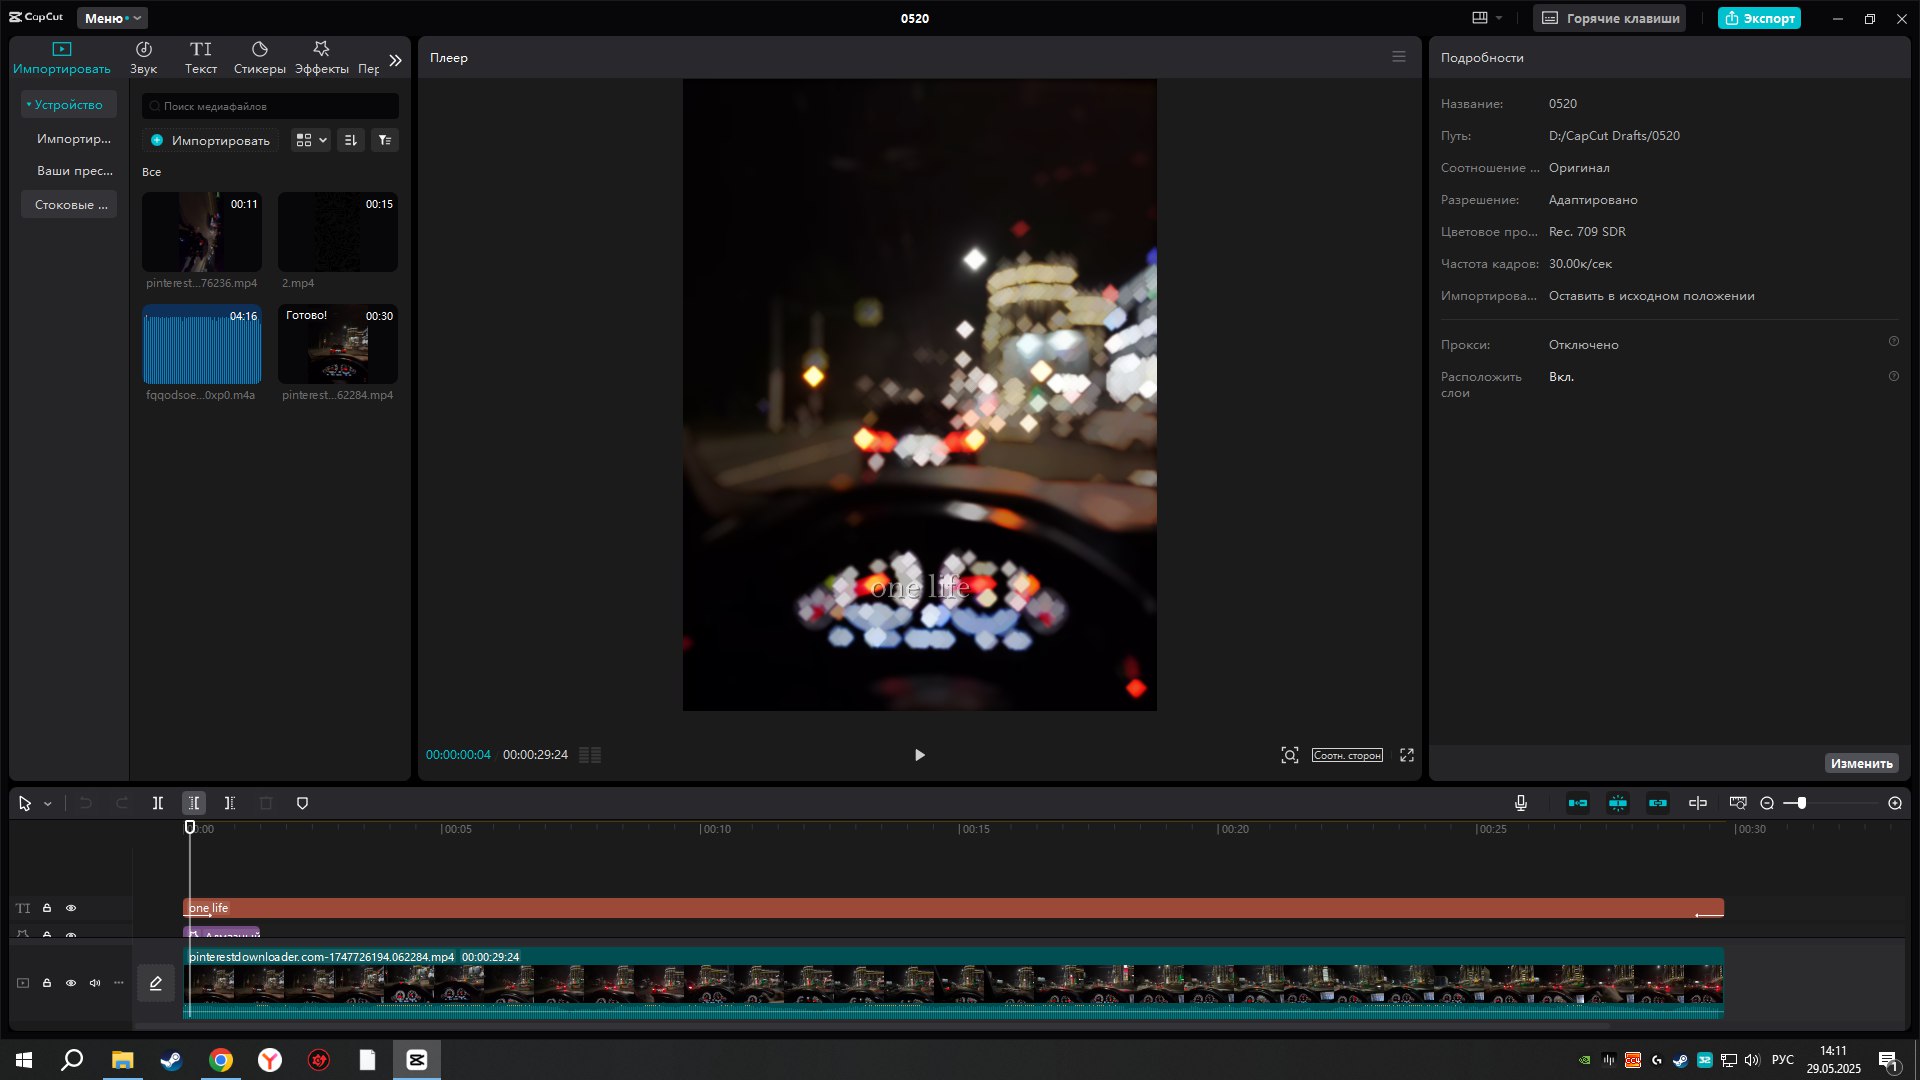The image size is (1920, 1080).
Task: Click the Изменить button
Action: point(1861,763)
